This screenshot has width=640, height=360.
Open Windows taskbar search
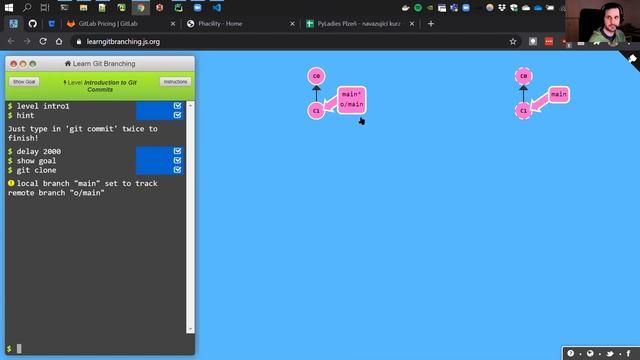point(27,7)
